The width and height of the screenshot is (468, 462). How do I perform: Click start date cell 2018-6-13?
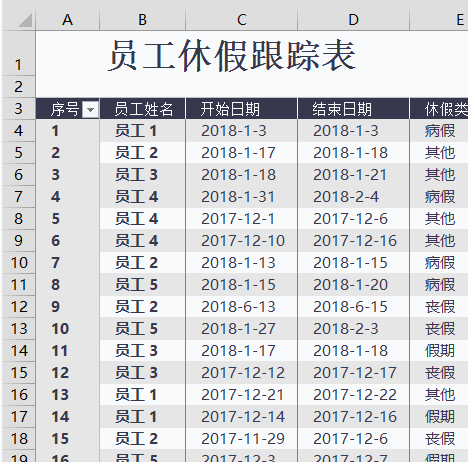242,307
